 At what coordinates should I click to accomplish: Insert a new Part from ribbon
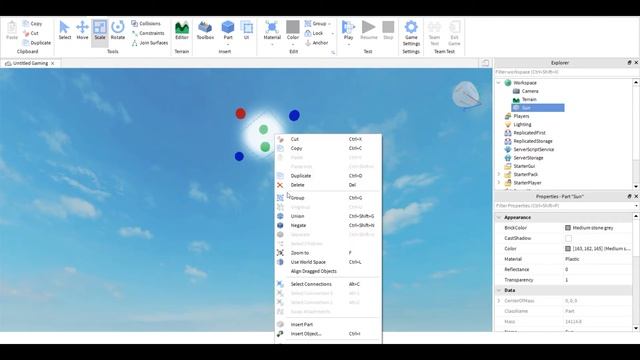coord(228,29)
